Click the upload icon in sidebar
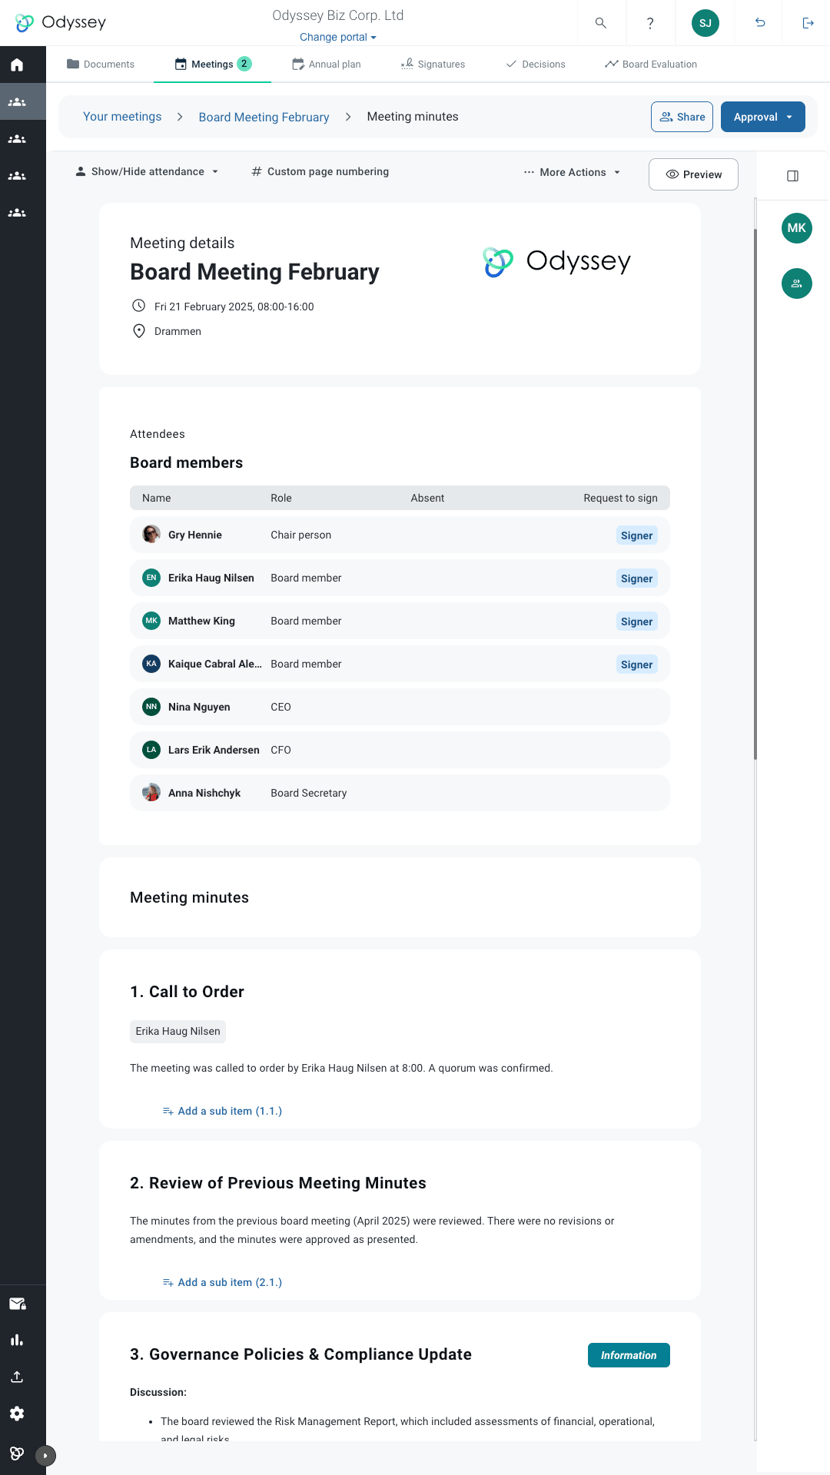Viewport: 830px width, 1475px height. point(17,1377)
